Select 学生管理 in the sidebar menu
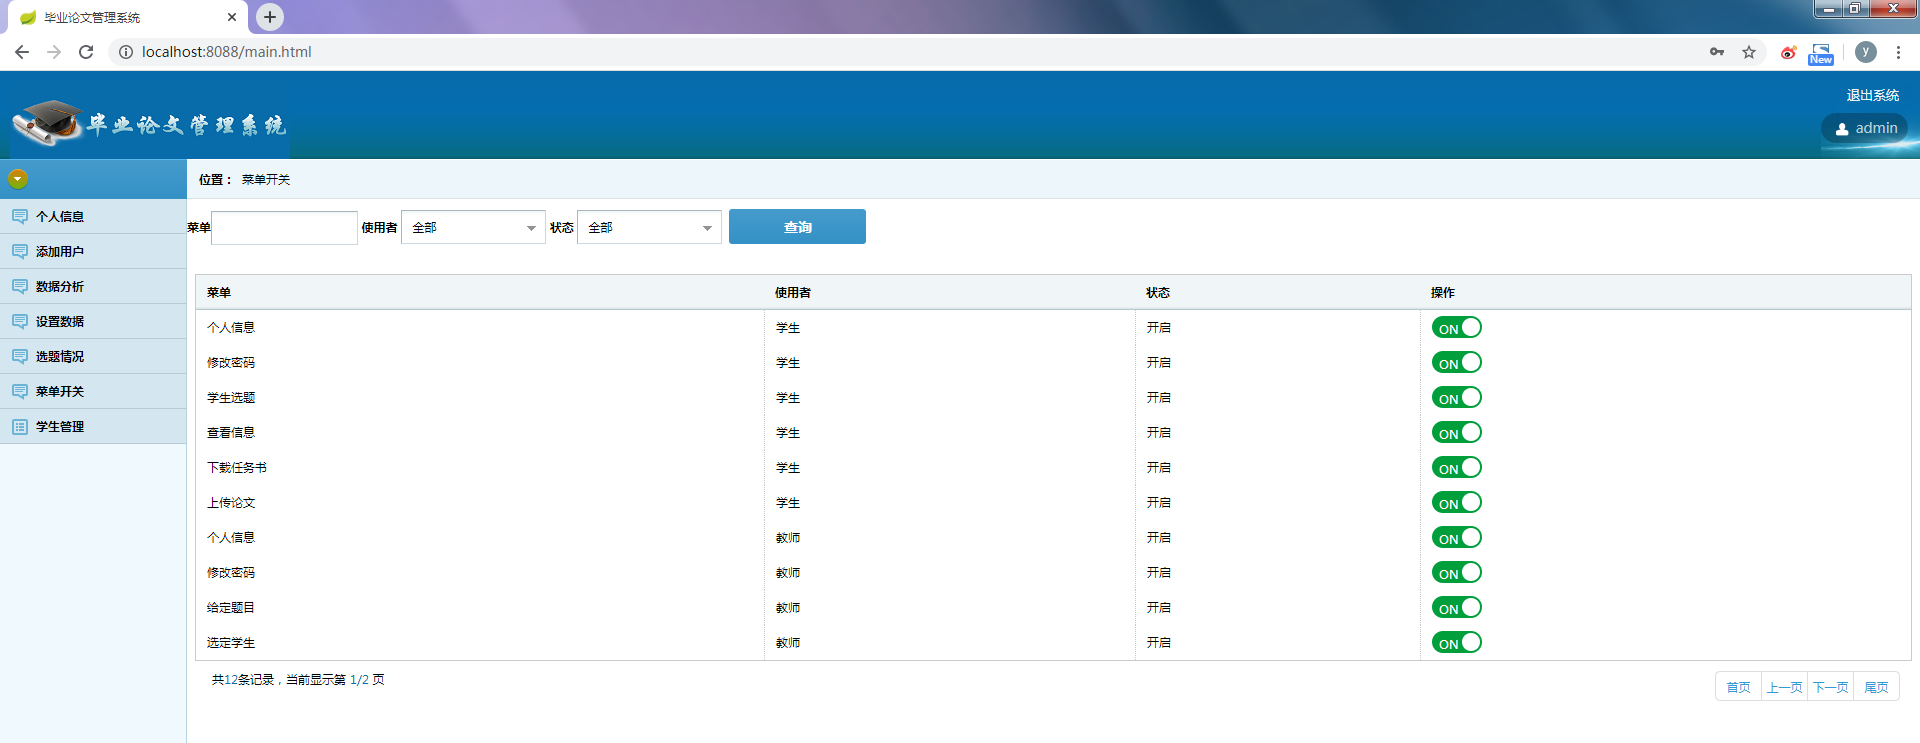The image size is (1920, 743). (60, 427)
